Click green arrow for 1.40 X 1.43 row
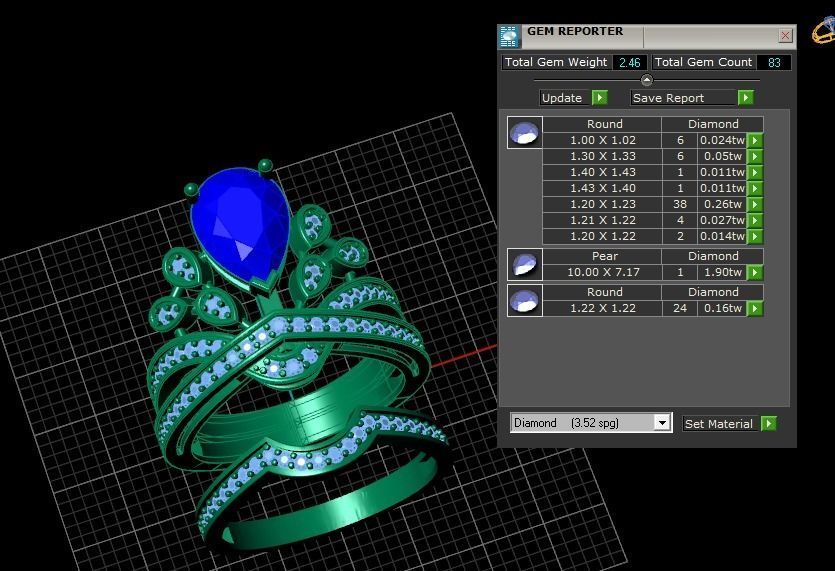Screen dimensions: 835x571 755,172
